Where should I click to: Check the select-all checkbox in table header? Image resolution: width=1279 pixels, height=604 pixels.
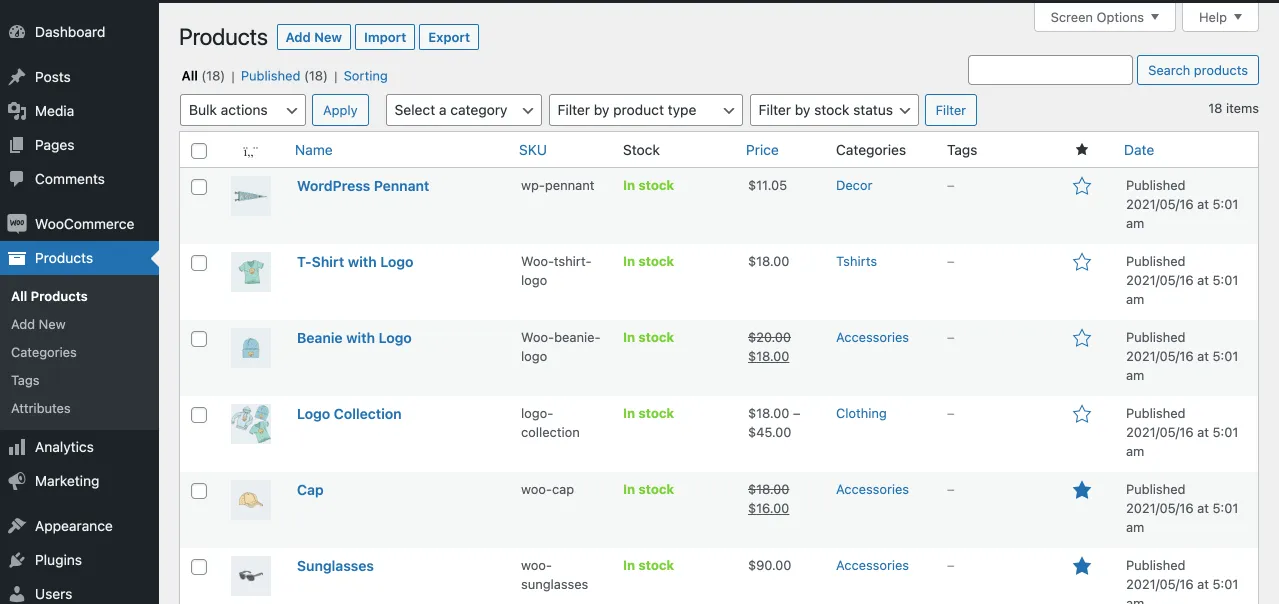199,151
